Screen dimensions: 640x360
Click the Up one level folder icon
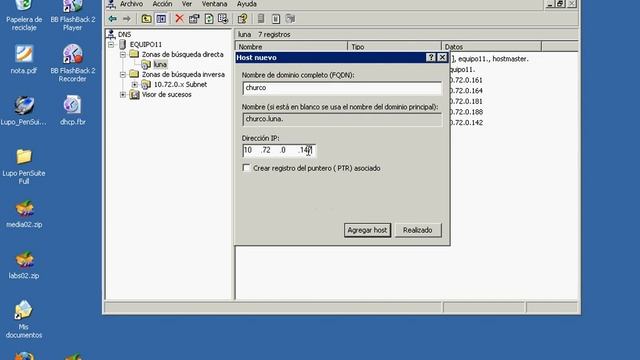[146, 19]
